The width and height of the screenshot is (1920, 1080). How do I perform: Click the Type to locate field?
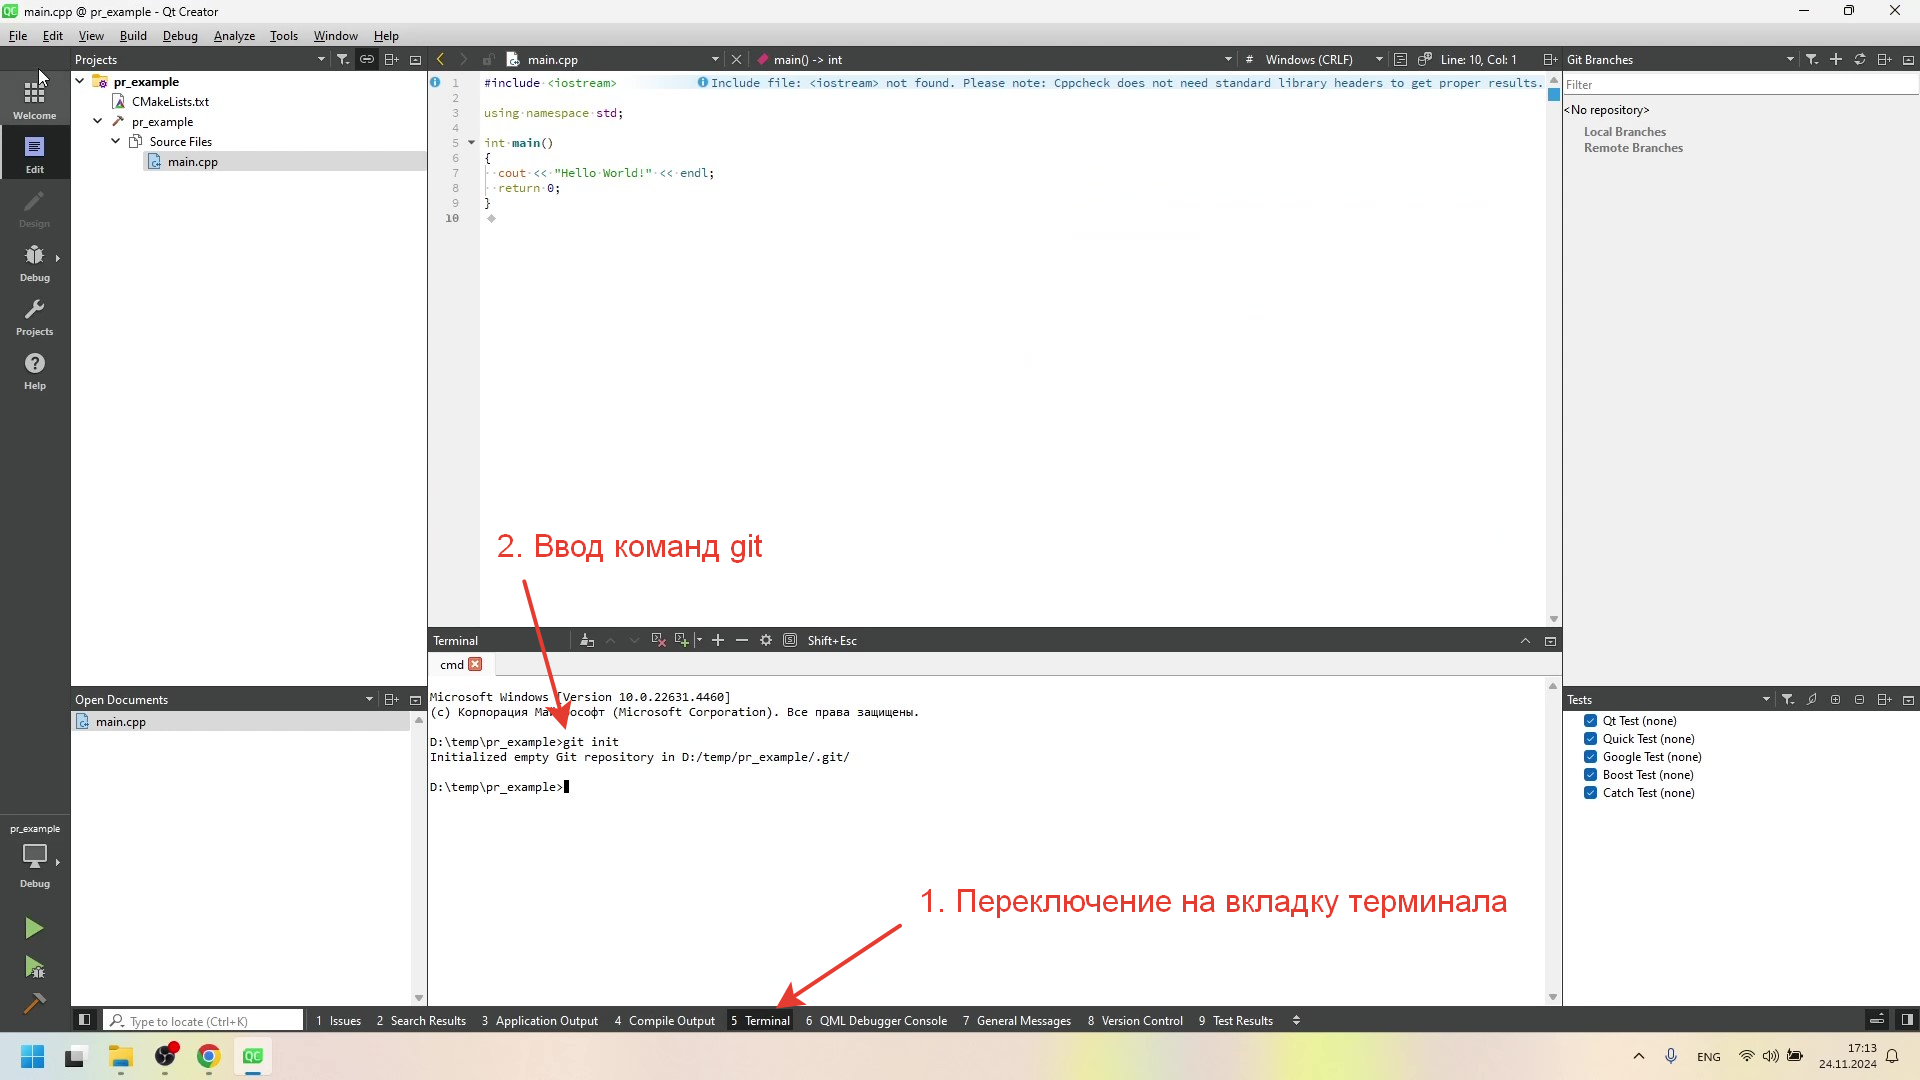203,1020
